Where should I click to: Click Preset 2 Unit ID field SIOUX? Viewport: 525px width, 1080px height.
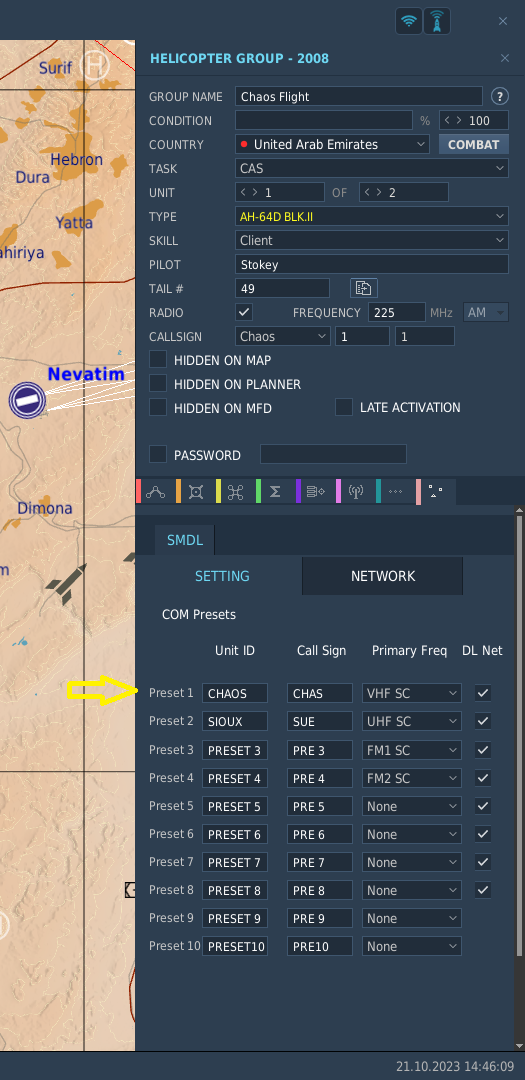pyautogui.click(x=235, y=721)
